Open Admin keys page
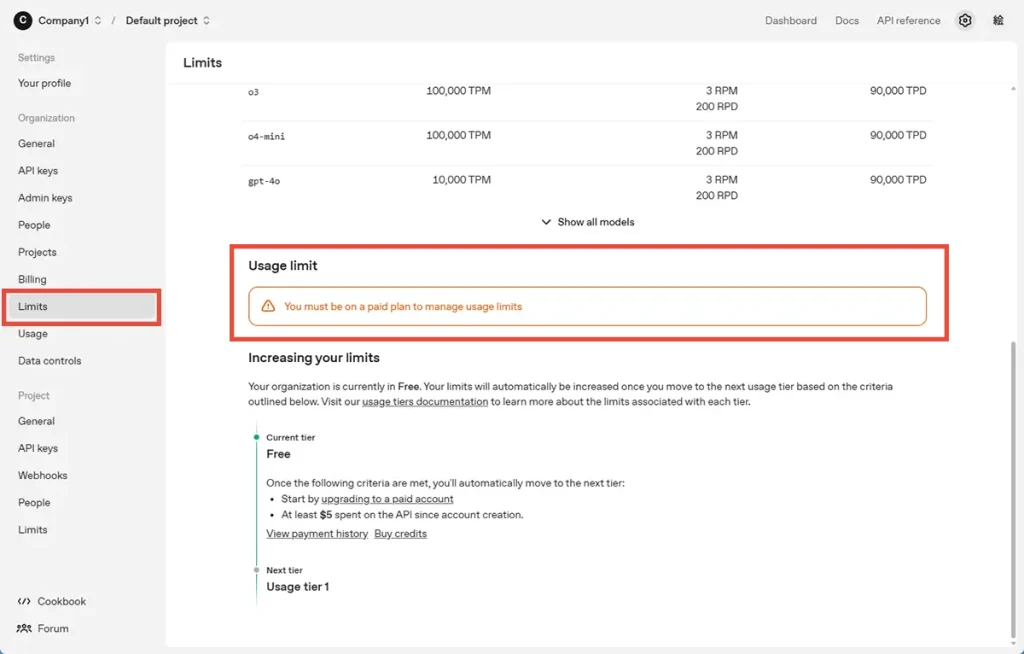The width and height of the screenshot is (1024, 654). click(45, 198)
